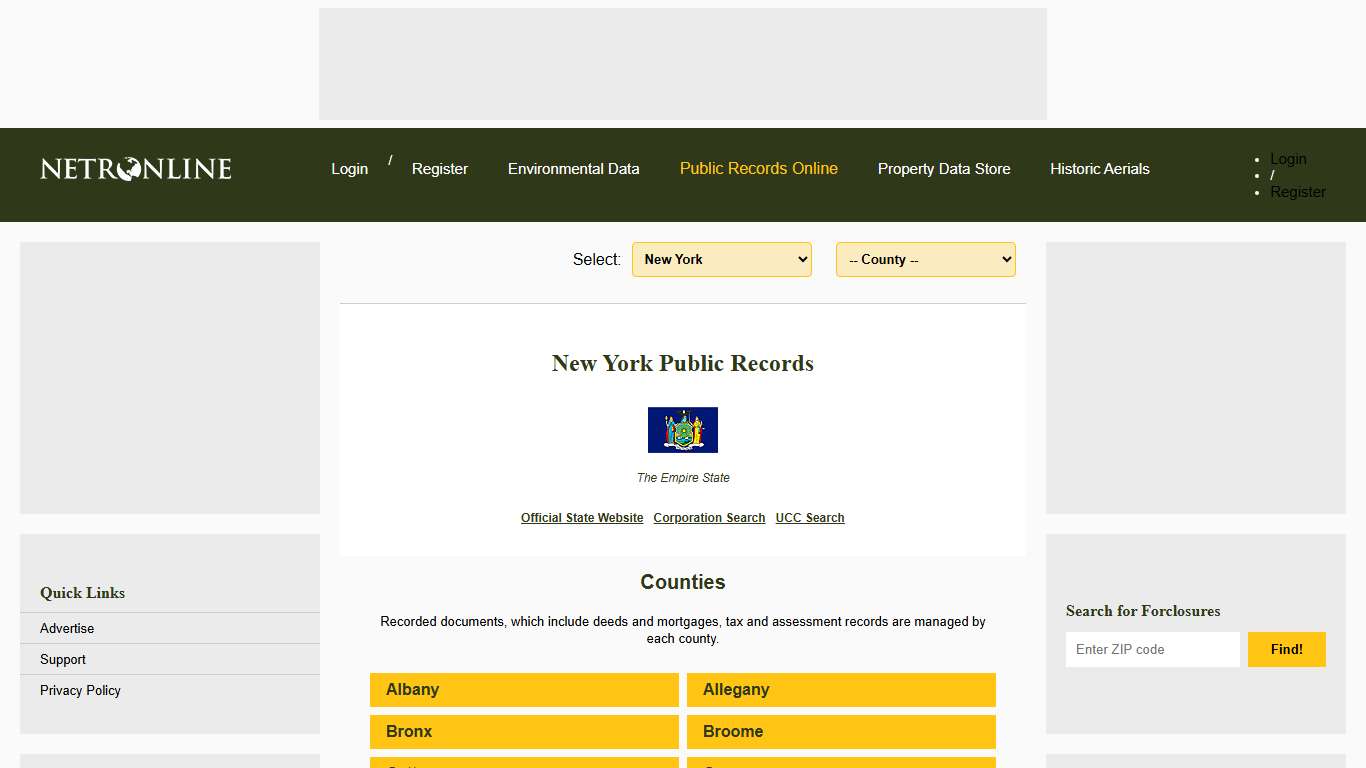Open the UCC Search link
The height and width of the screenshot is (768, 1366).
click(x=810, y=517)
